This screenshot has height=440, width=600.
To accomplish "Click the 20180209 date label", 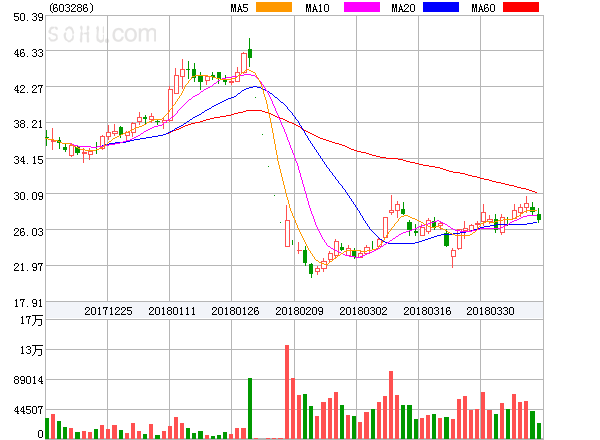I will [299, 311].
